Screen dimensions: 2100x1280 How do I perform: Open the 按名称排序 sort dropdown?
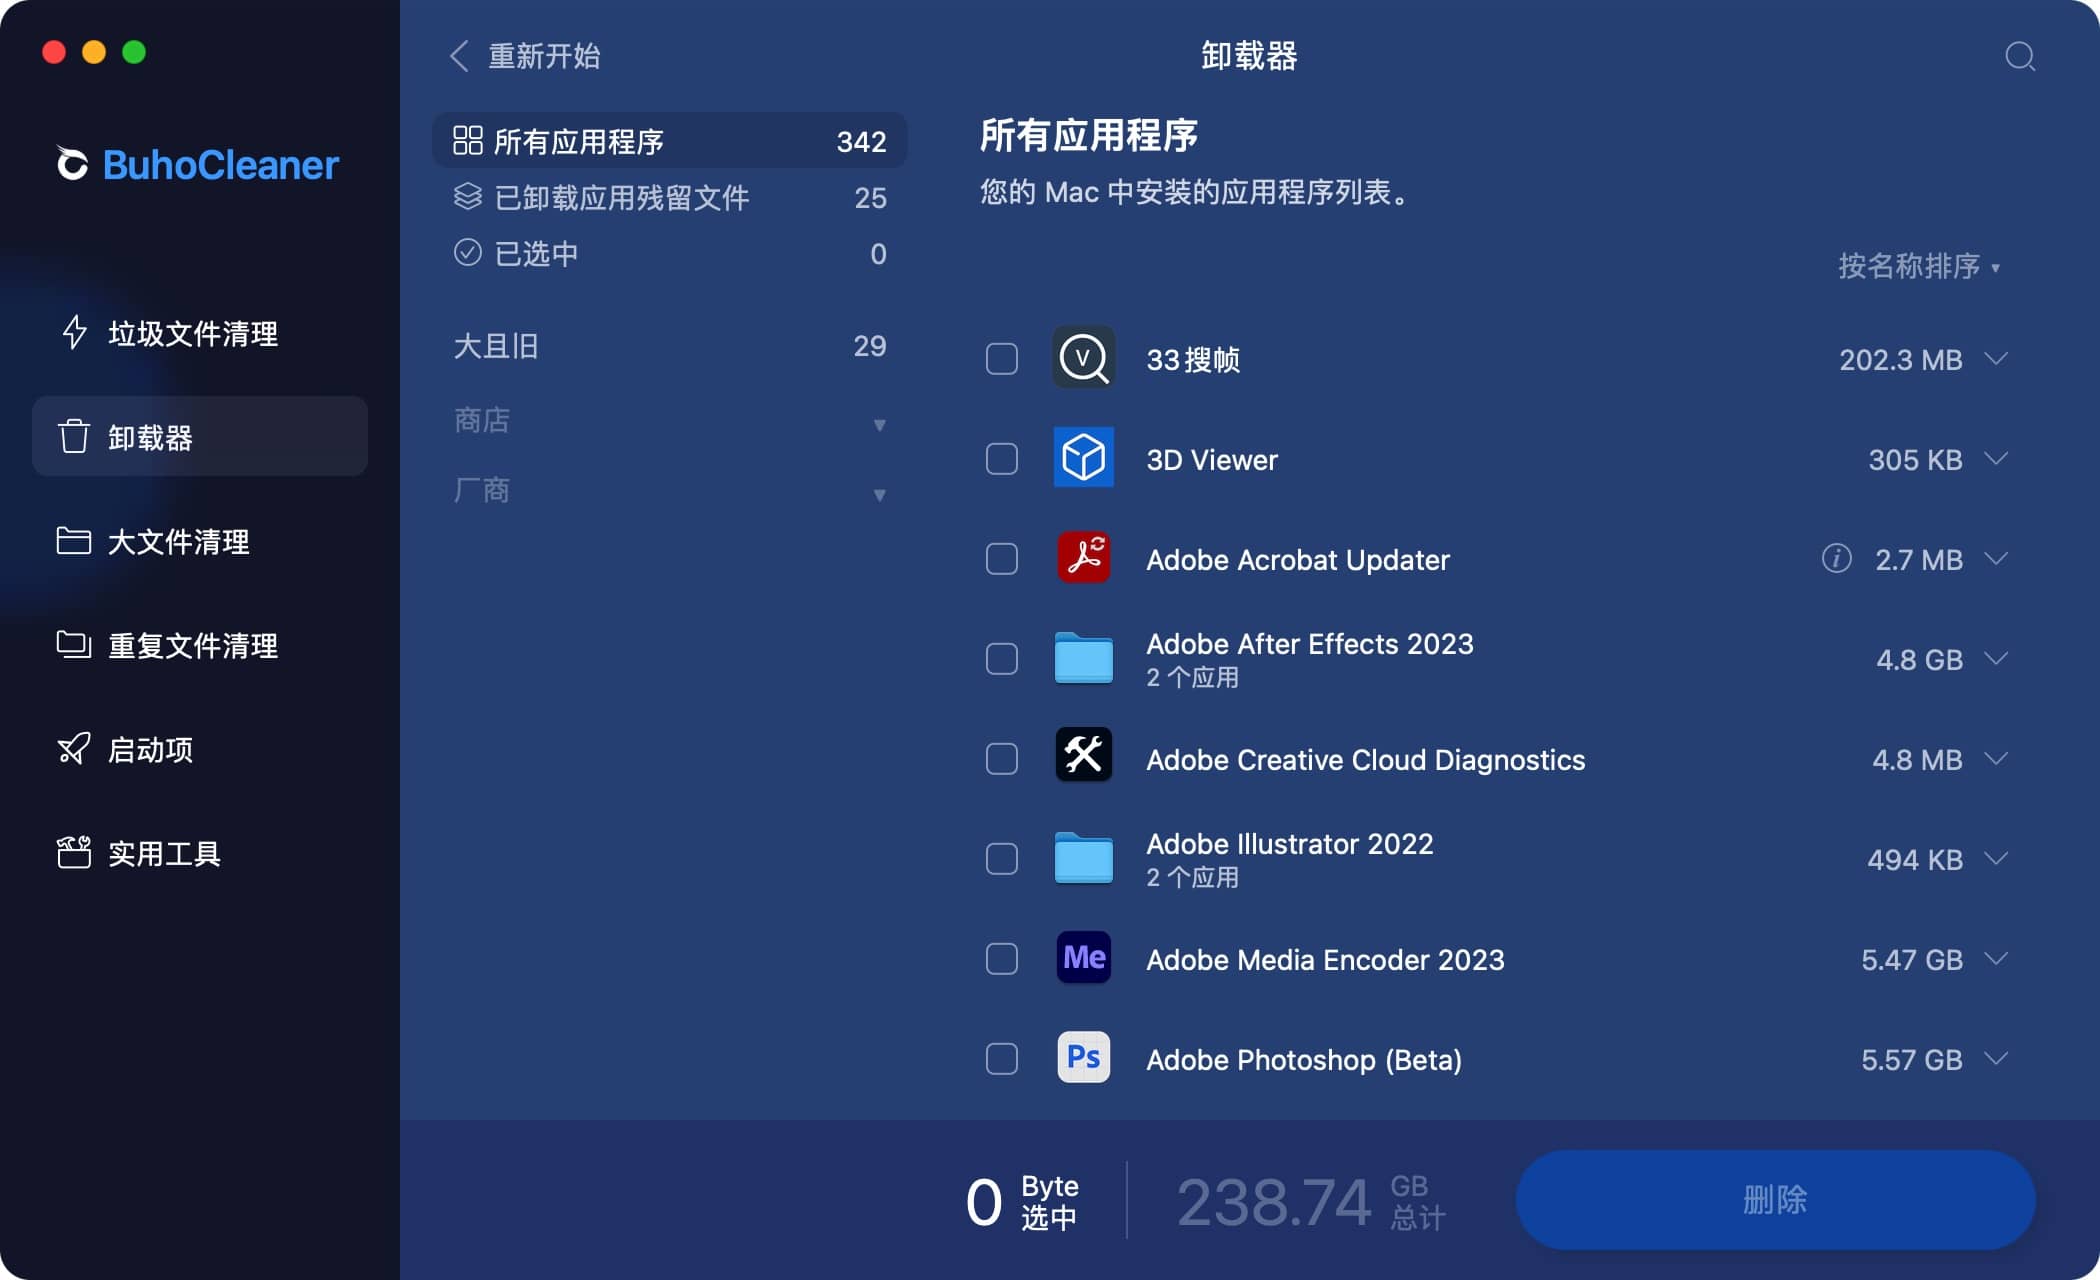click(1918, 266)
